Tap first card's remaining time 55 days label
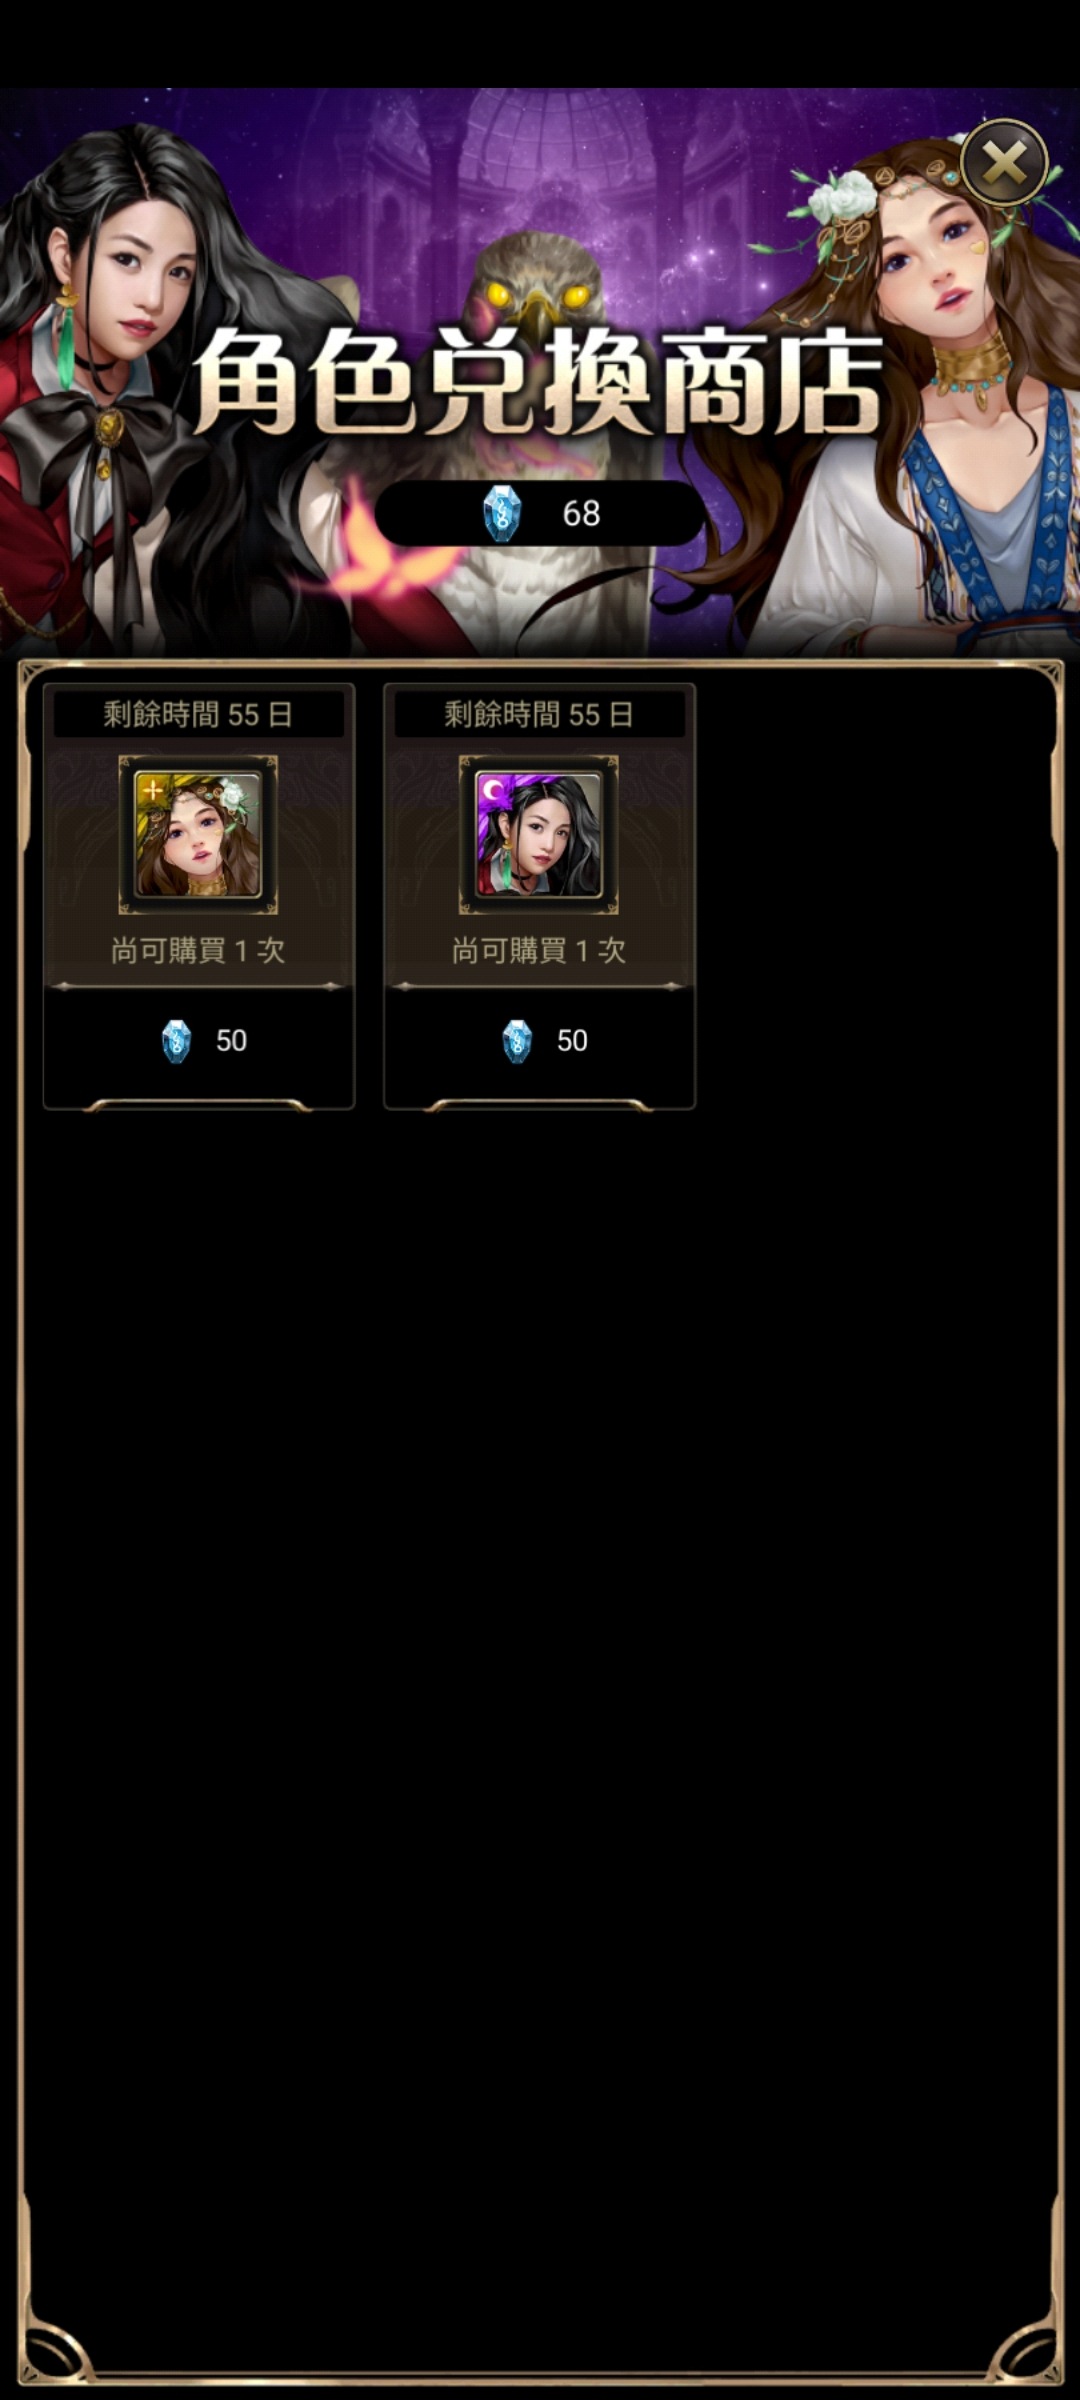This screenshot has height=2400, width=1080. click(x=198, y=714)
